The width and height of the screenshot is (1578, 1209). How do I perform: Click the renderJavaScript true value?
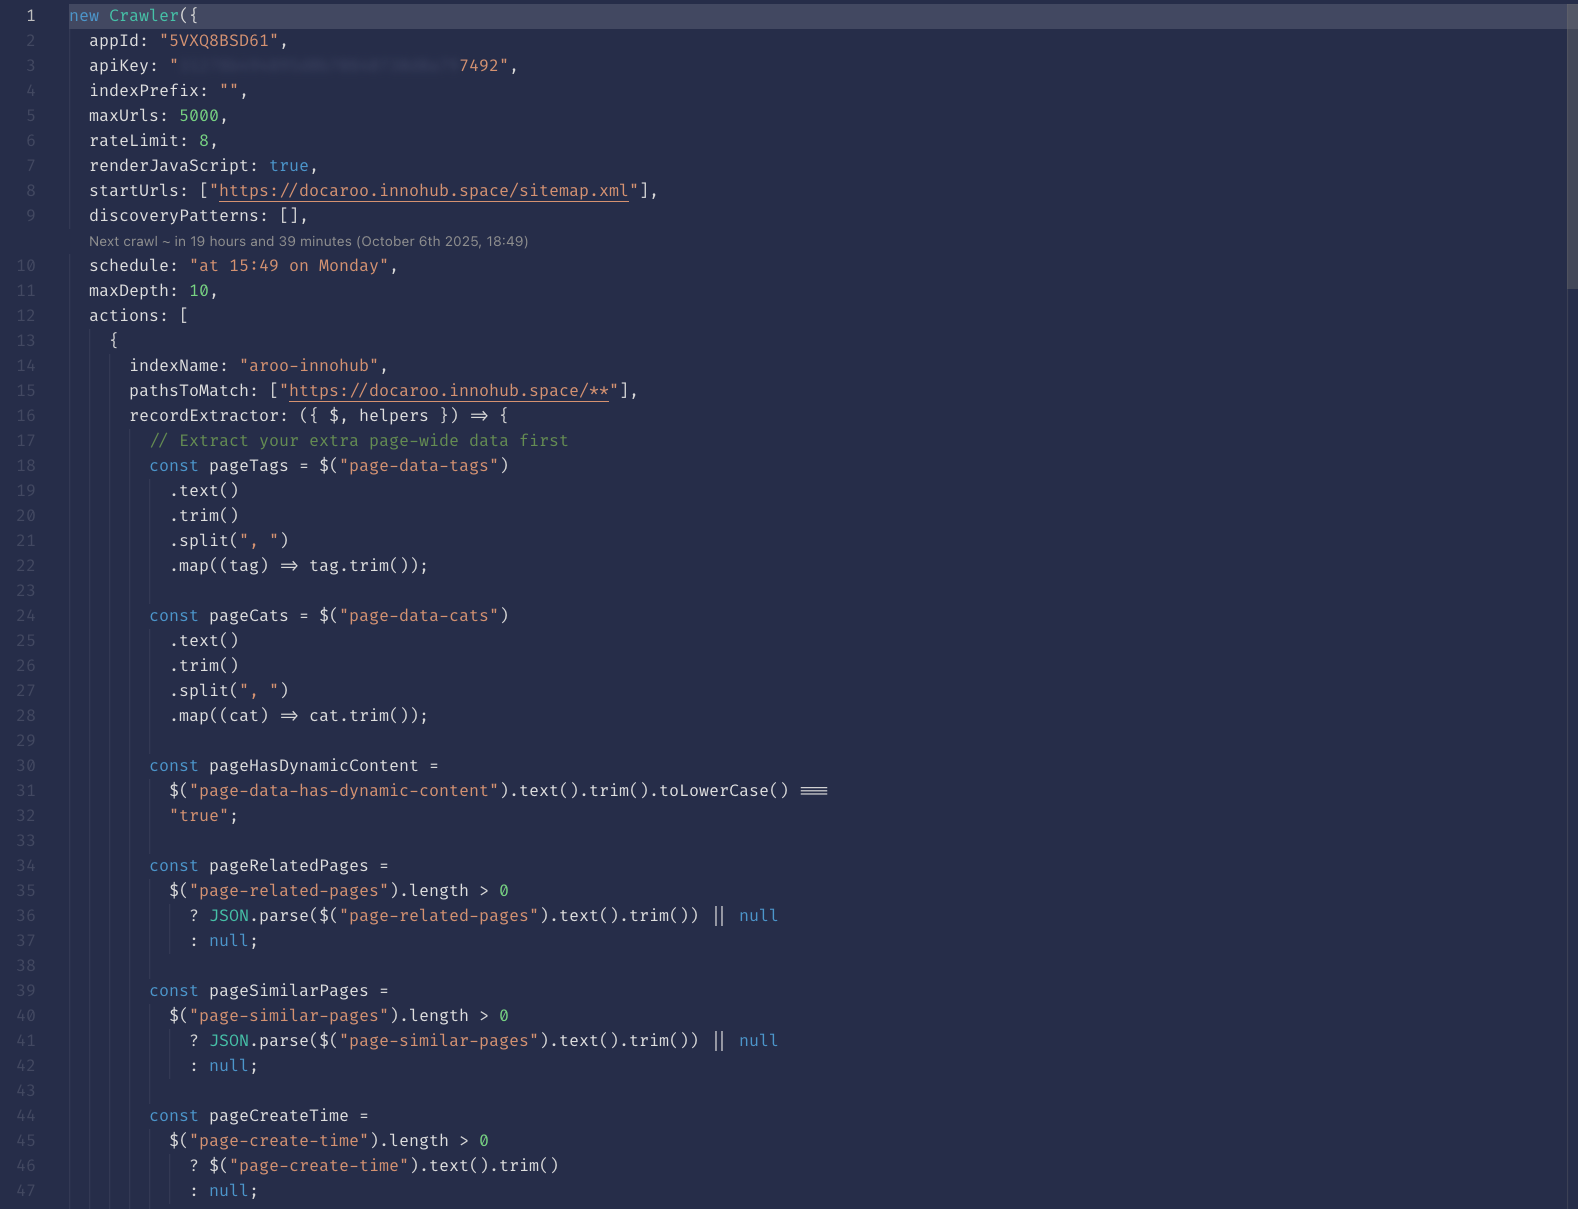289,166
